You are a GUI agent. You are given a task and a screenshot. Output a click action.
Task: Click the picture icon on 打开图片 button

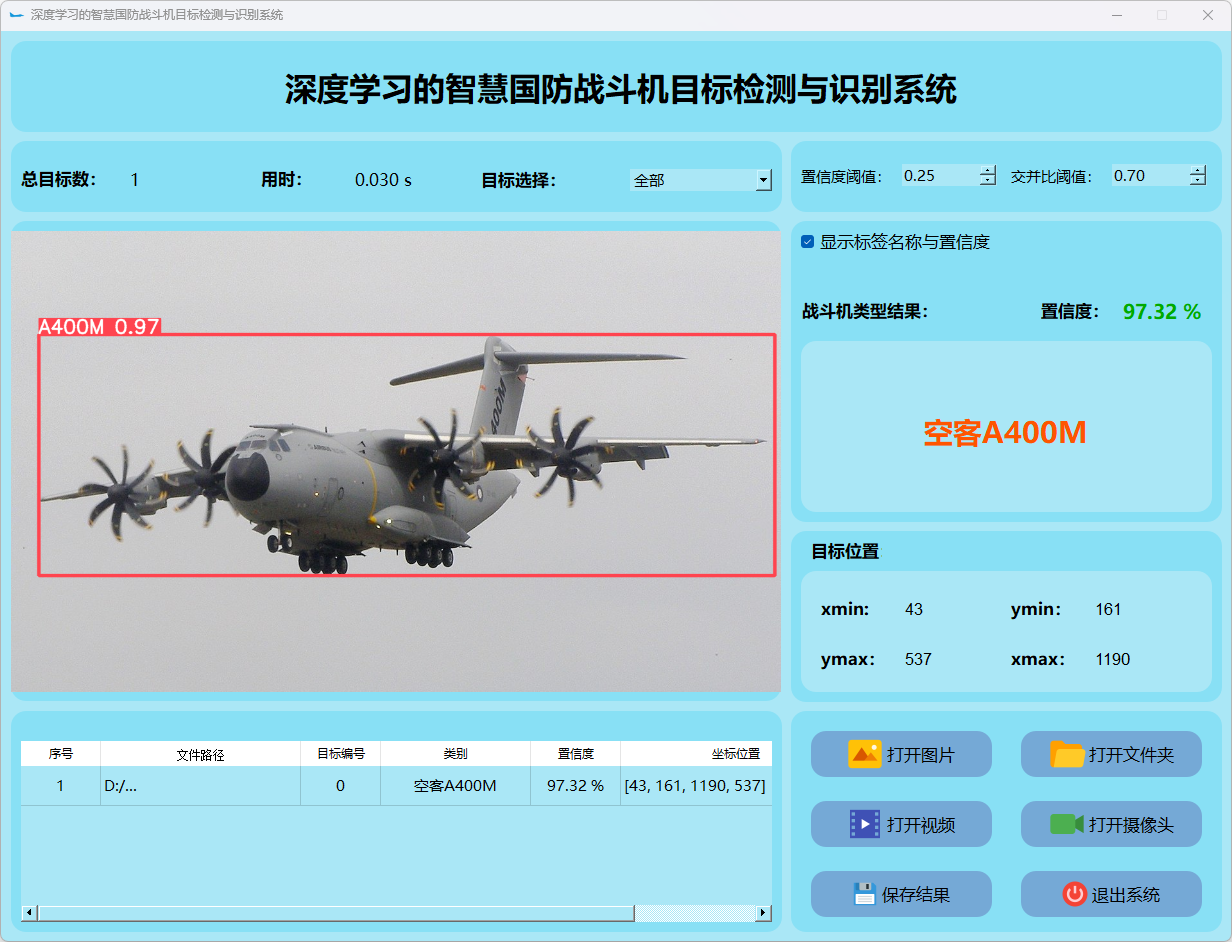864,754
